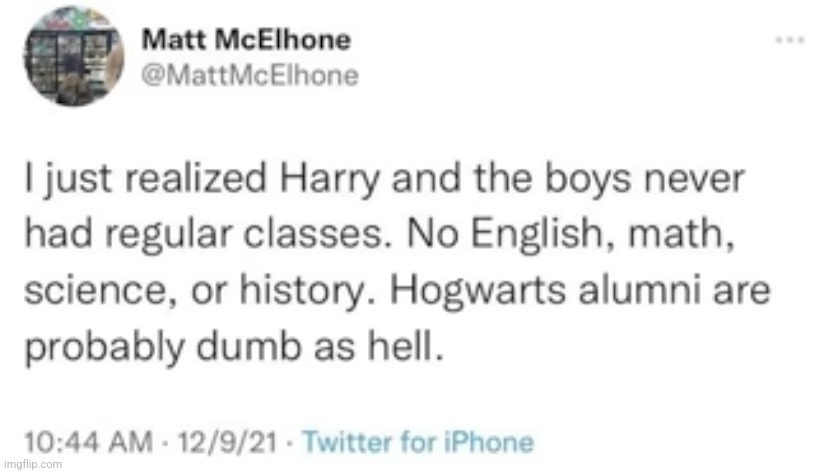The width and height of the screenshot is (834, 473).
Task: Open the bold Matt McElhone display name
Action: [246, 40]
